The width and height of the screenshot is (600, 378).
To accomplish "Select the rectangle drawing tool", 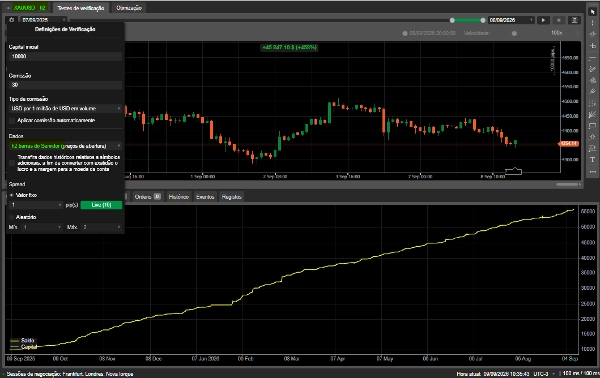I will tap(592, 125).
